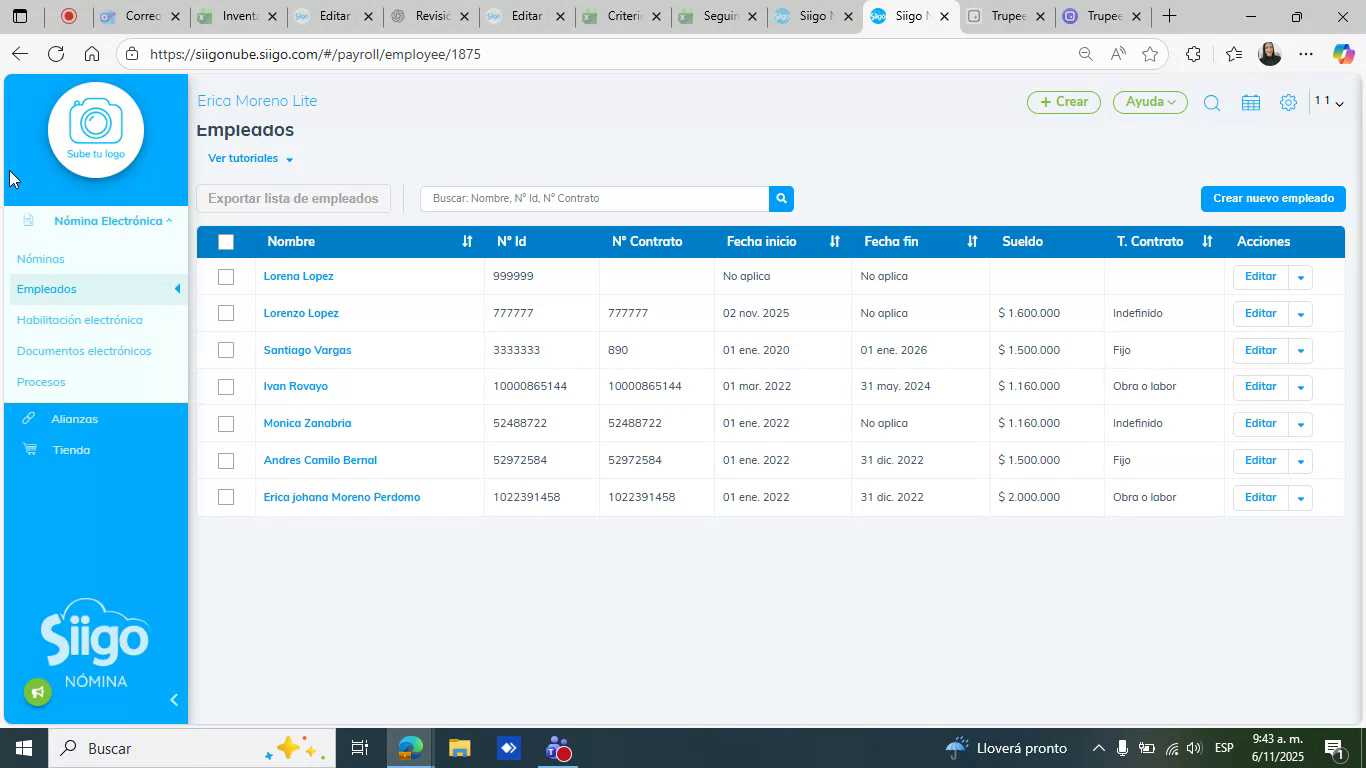This screenshot has width=1366, height=768.
Task: Click Editar for Andres Camilo Bernal
Action: click(x=1260, y=461)
